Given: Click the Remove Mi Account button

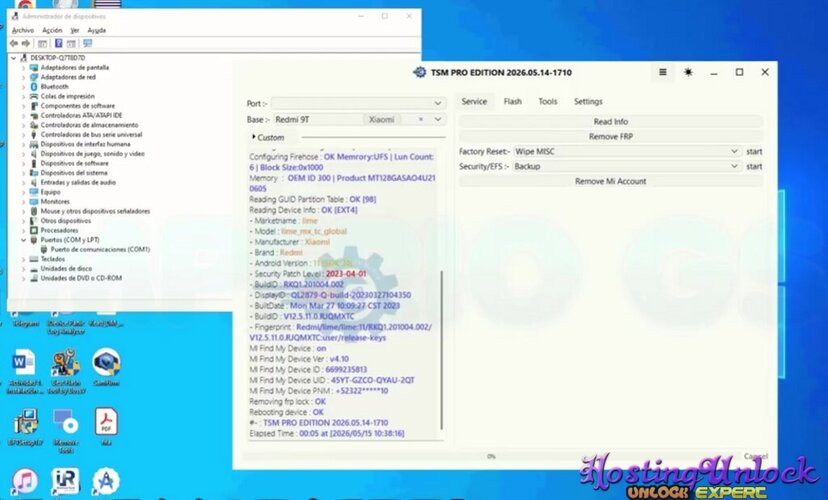Looking at the screenshot, I should click(x=610, y=181).
